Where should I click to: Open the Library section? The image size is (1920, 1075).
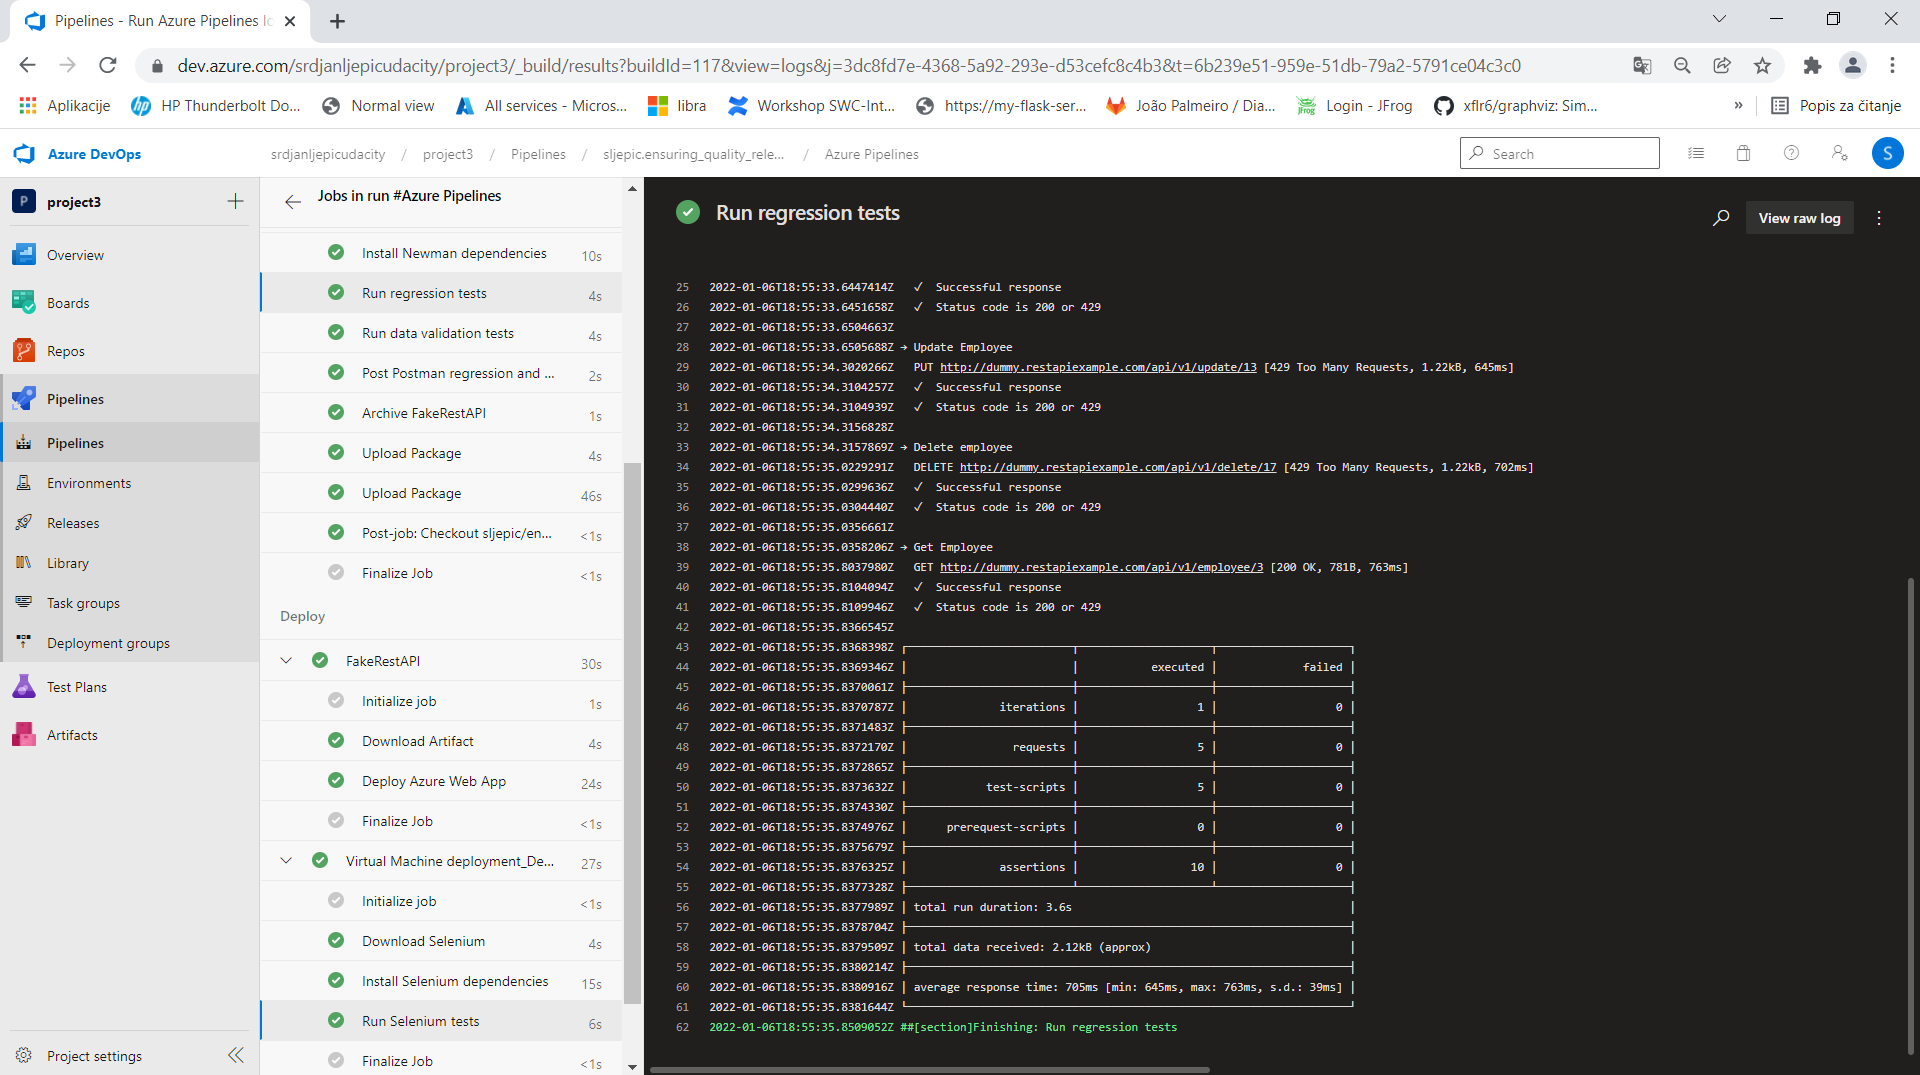[65, 562]
